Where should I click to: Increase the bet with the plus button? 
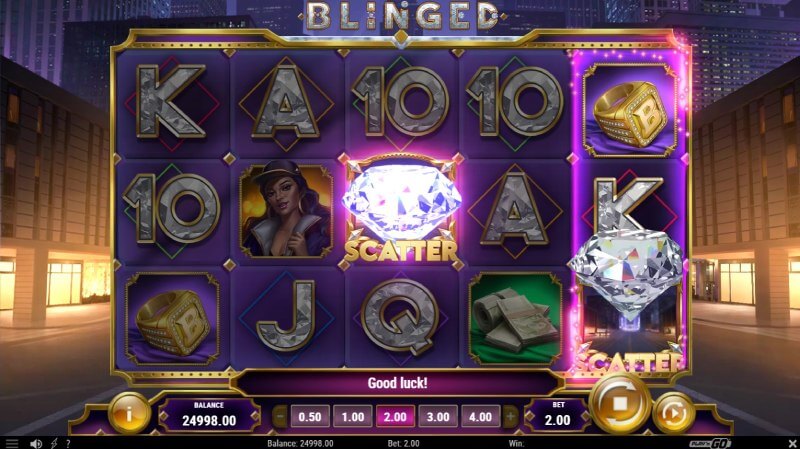point(510,417)
